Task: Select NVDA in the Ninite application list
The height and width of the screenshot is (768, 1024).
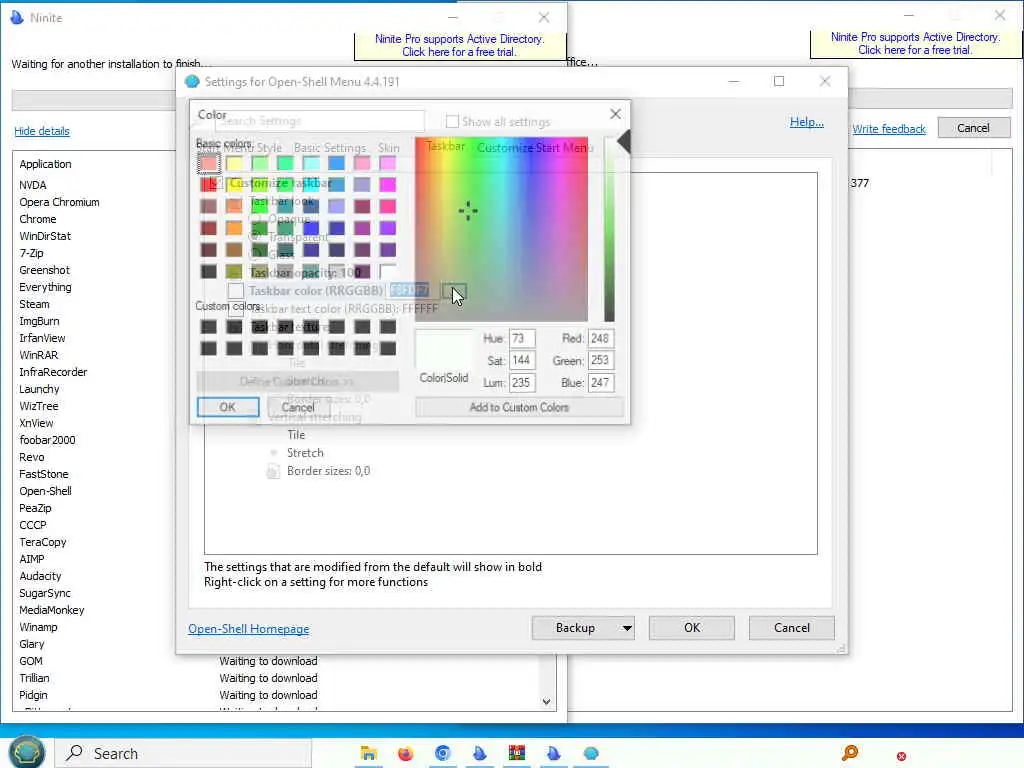Action: [33, 185]
